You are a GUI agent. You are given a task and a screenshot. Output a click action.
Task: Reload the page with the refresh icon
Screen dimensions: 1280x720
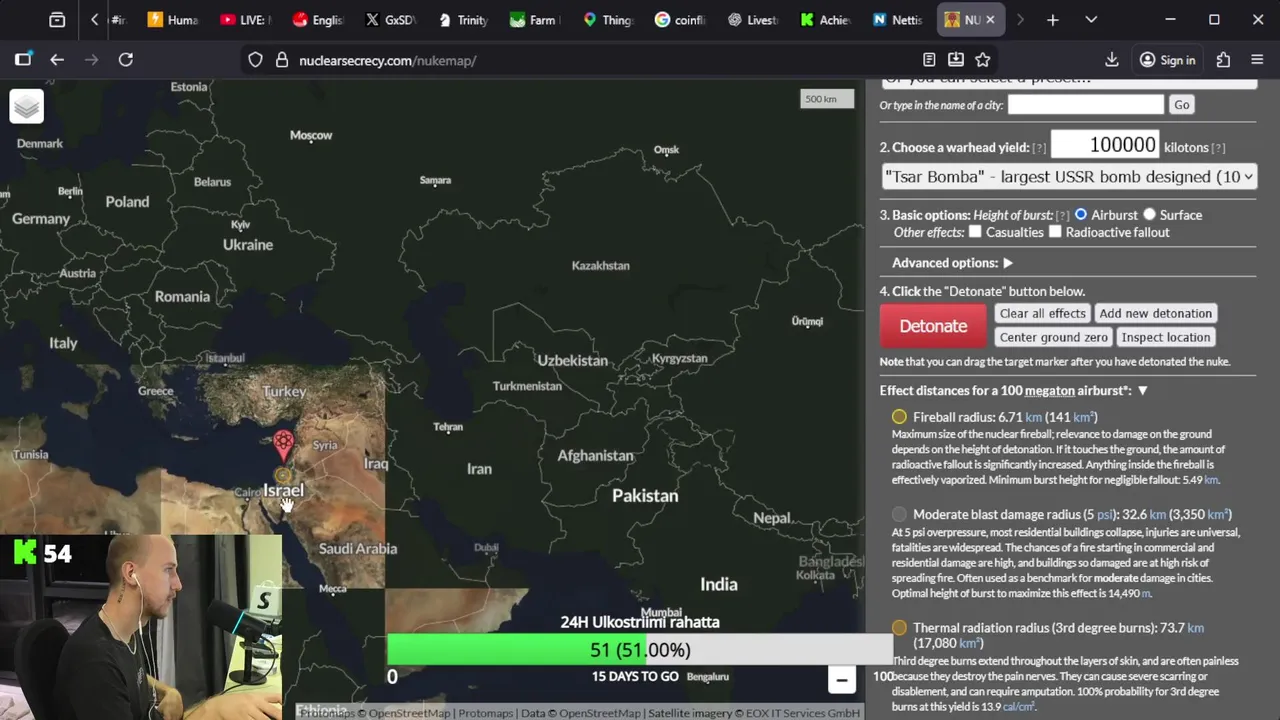(x=126, y=60)
